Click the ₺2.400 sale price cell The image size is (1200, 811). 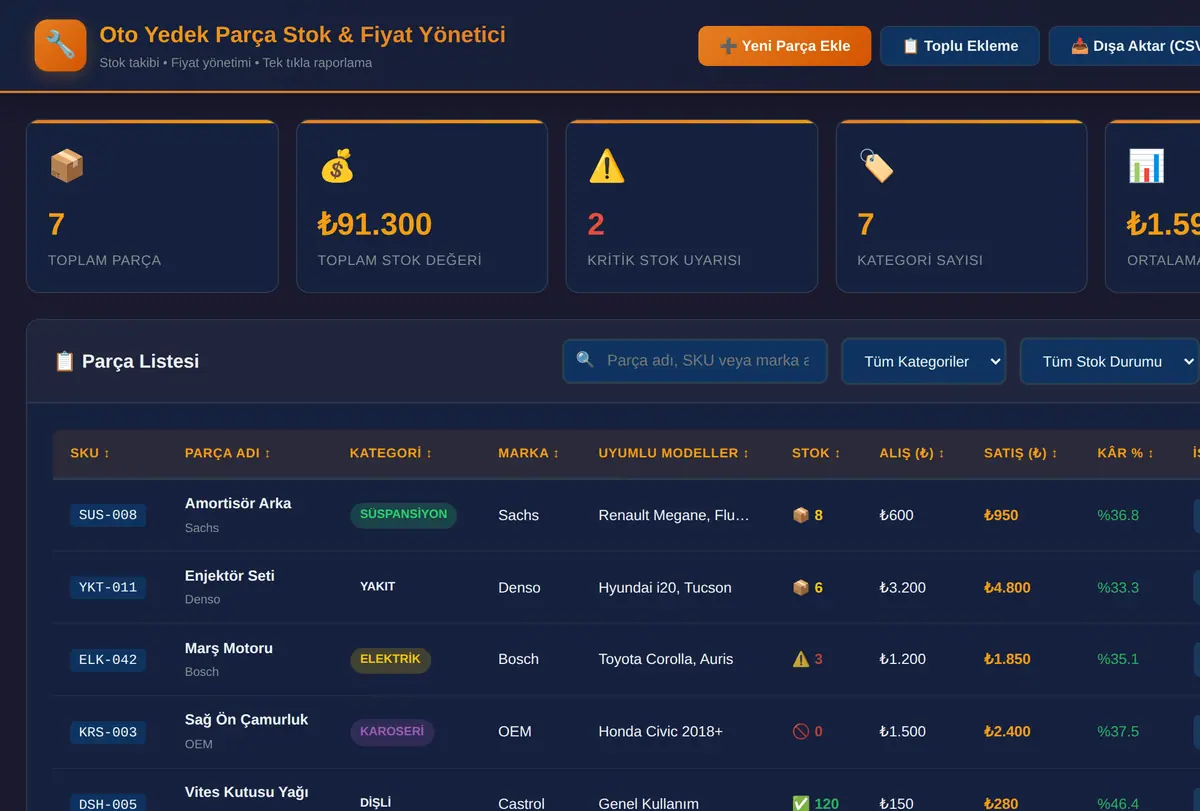(1007, 731)
